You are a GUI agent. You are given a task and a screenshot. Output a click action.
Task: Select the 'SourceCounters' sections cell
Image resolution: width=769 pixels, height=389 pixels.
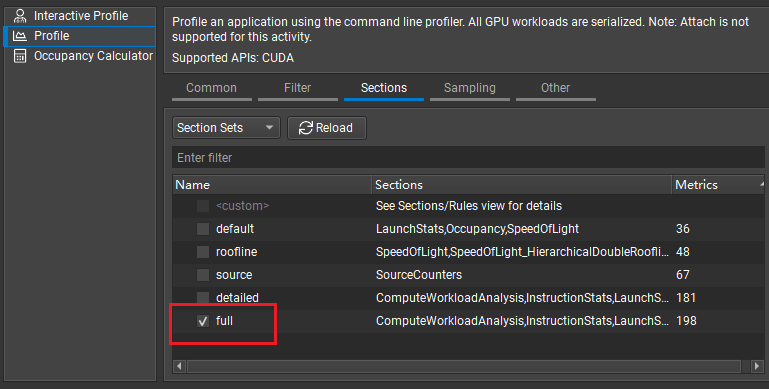(419, 275)
